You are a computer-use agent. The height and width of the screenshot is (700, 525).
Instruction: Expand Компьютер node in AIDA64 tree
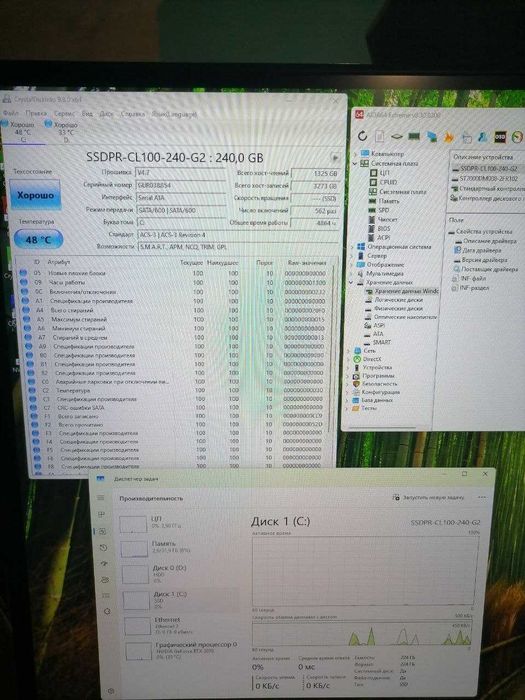356,154
